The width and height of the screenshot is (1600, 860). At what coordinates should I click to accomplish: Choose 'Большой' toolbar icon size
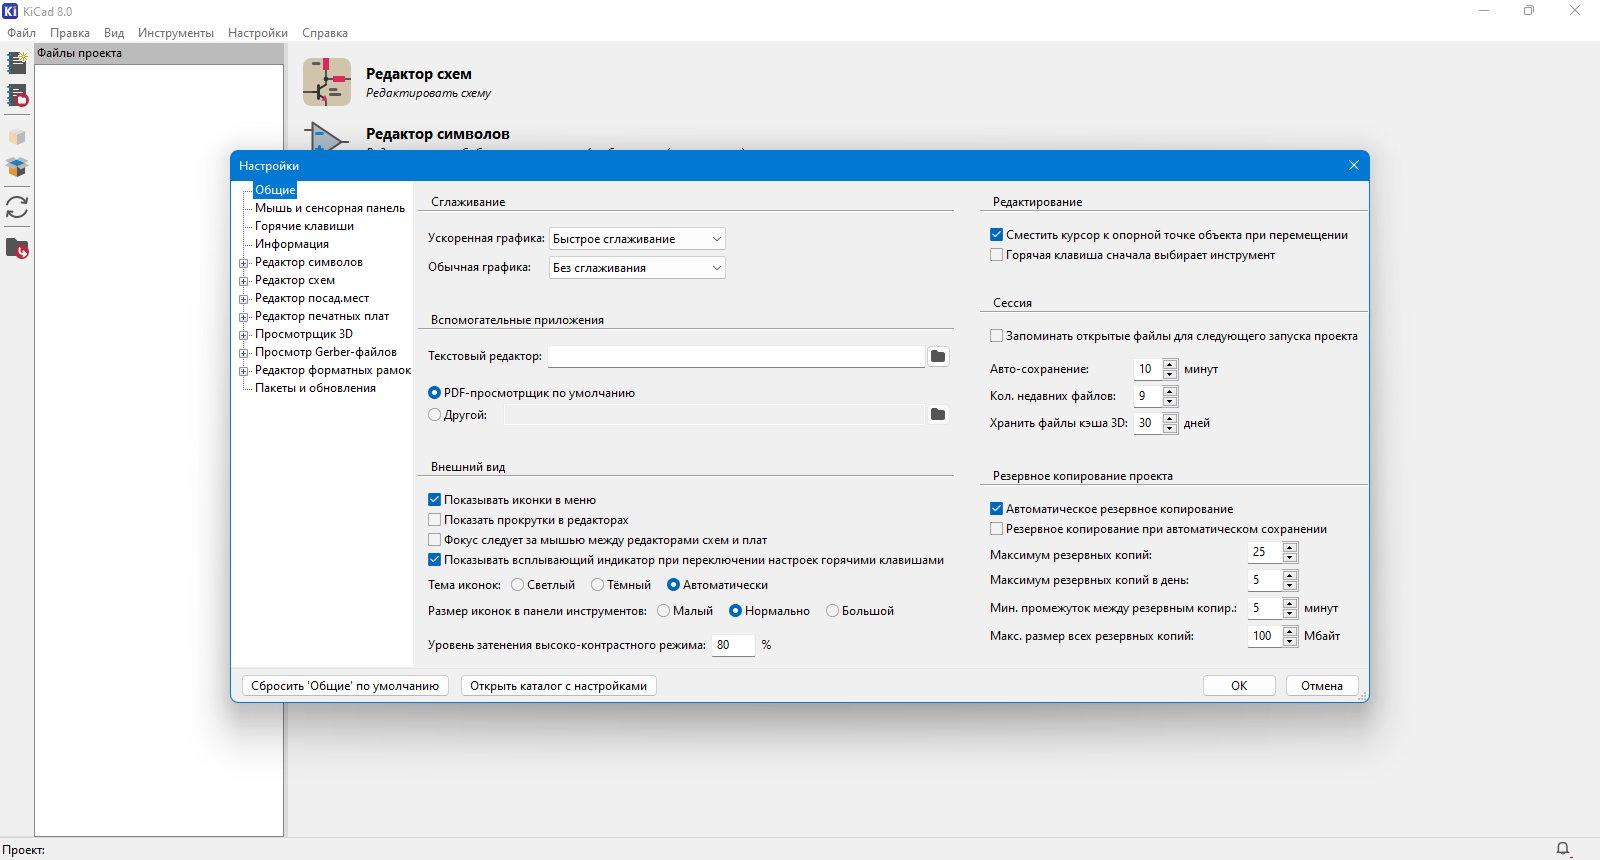click(x=832, y=611)
